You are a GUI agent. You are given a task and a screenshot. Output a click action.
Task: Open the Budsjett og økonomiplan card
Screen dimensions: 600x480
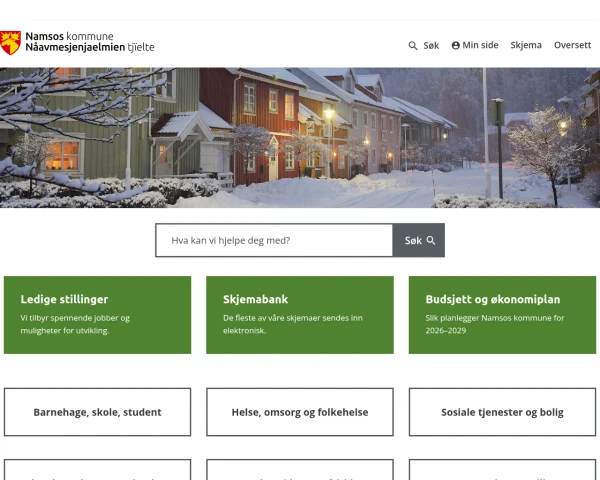point(502,315)
